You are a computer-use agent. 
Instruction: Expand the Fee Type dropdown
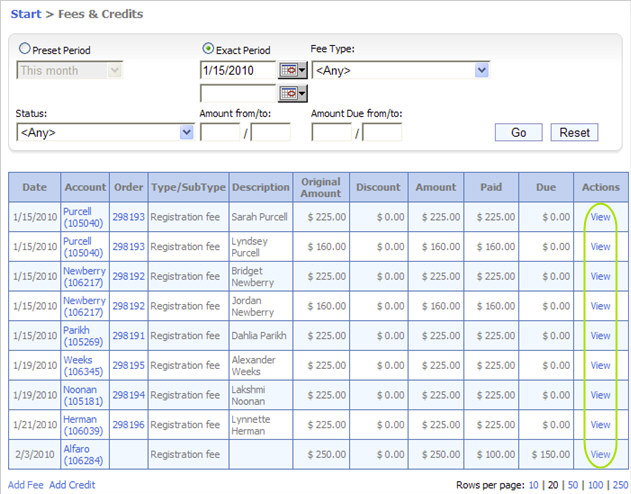click(x=482, y=70)
